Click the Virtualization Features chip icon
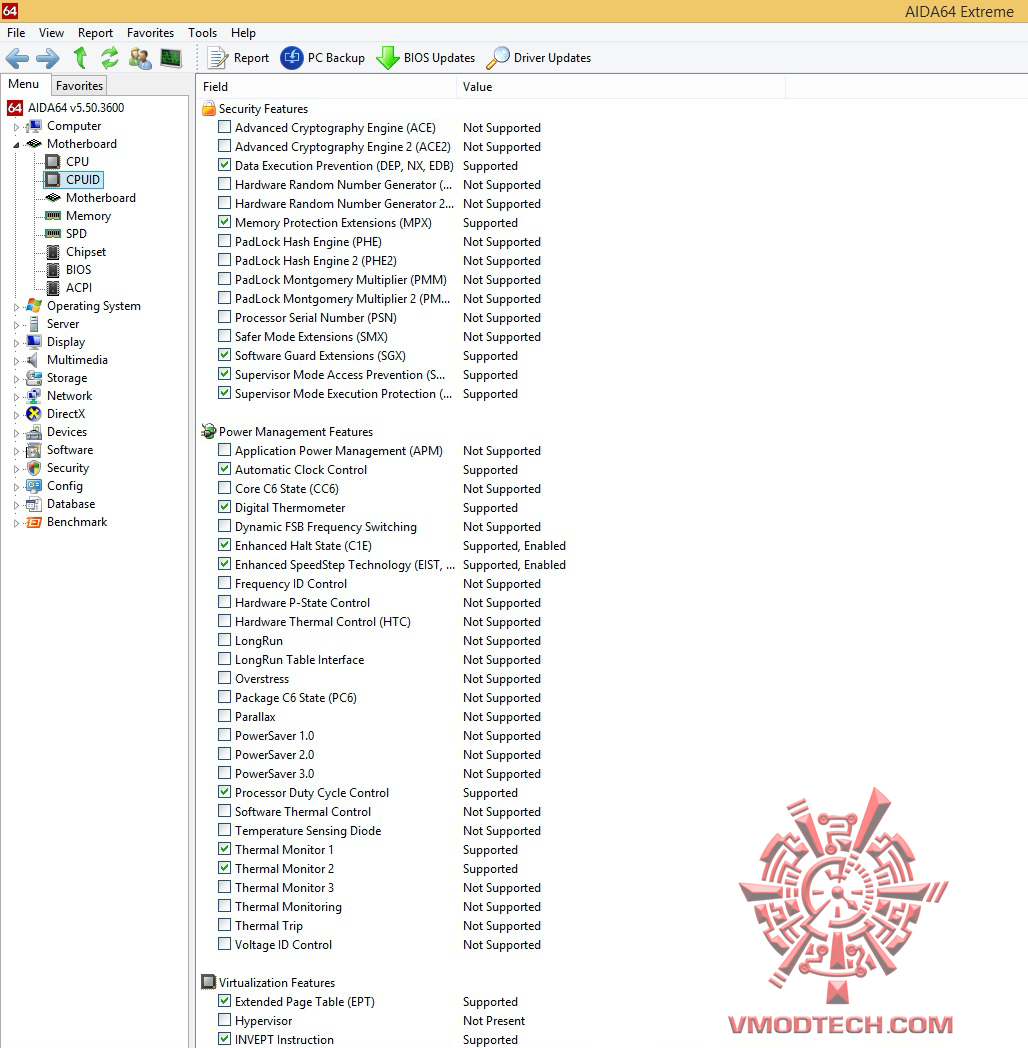 click(x=209, y=982)
